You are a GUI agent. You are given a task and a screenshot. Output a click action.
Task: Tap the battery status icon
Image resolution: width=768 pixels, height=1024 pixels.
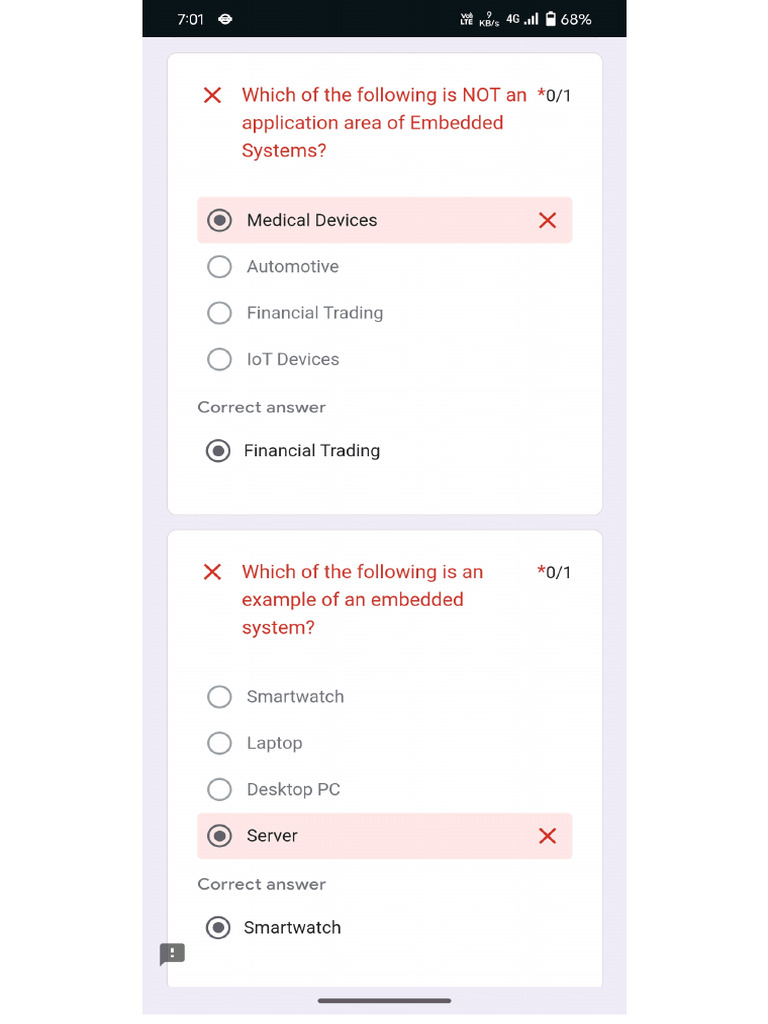point(550,19)
